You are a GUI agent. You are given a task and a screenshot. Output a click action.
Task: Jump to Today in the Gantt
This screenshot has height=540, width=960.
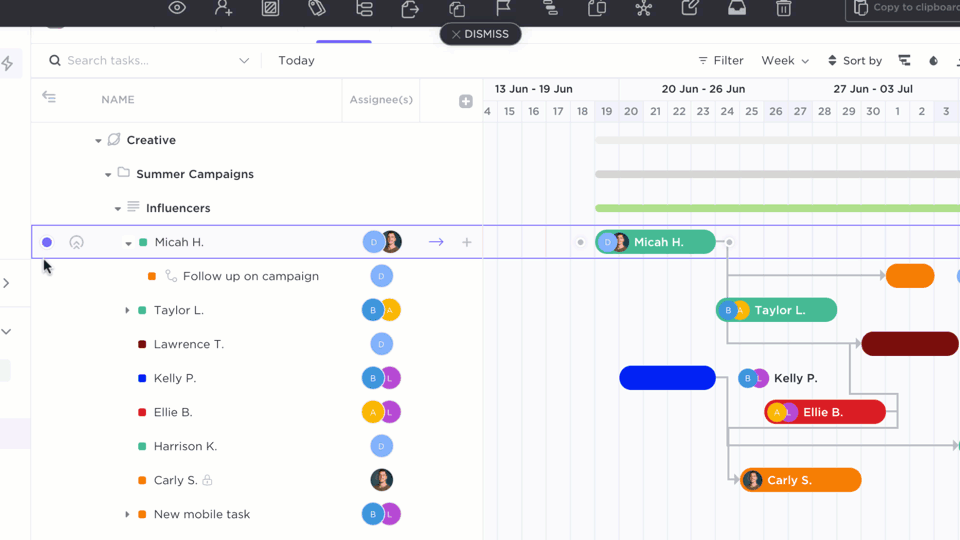point(296,61)
